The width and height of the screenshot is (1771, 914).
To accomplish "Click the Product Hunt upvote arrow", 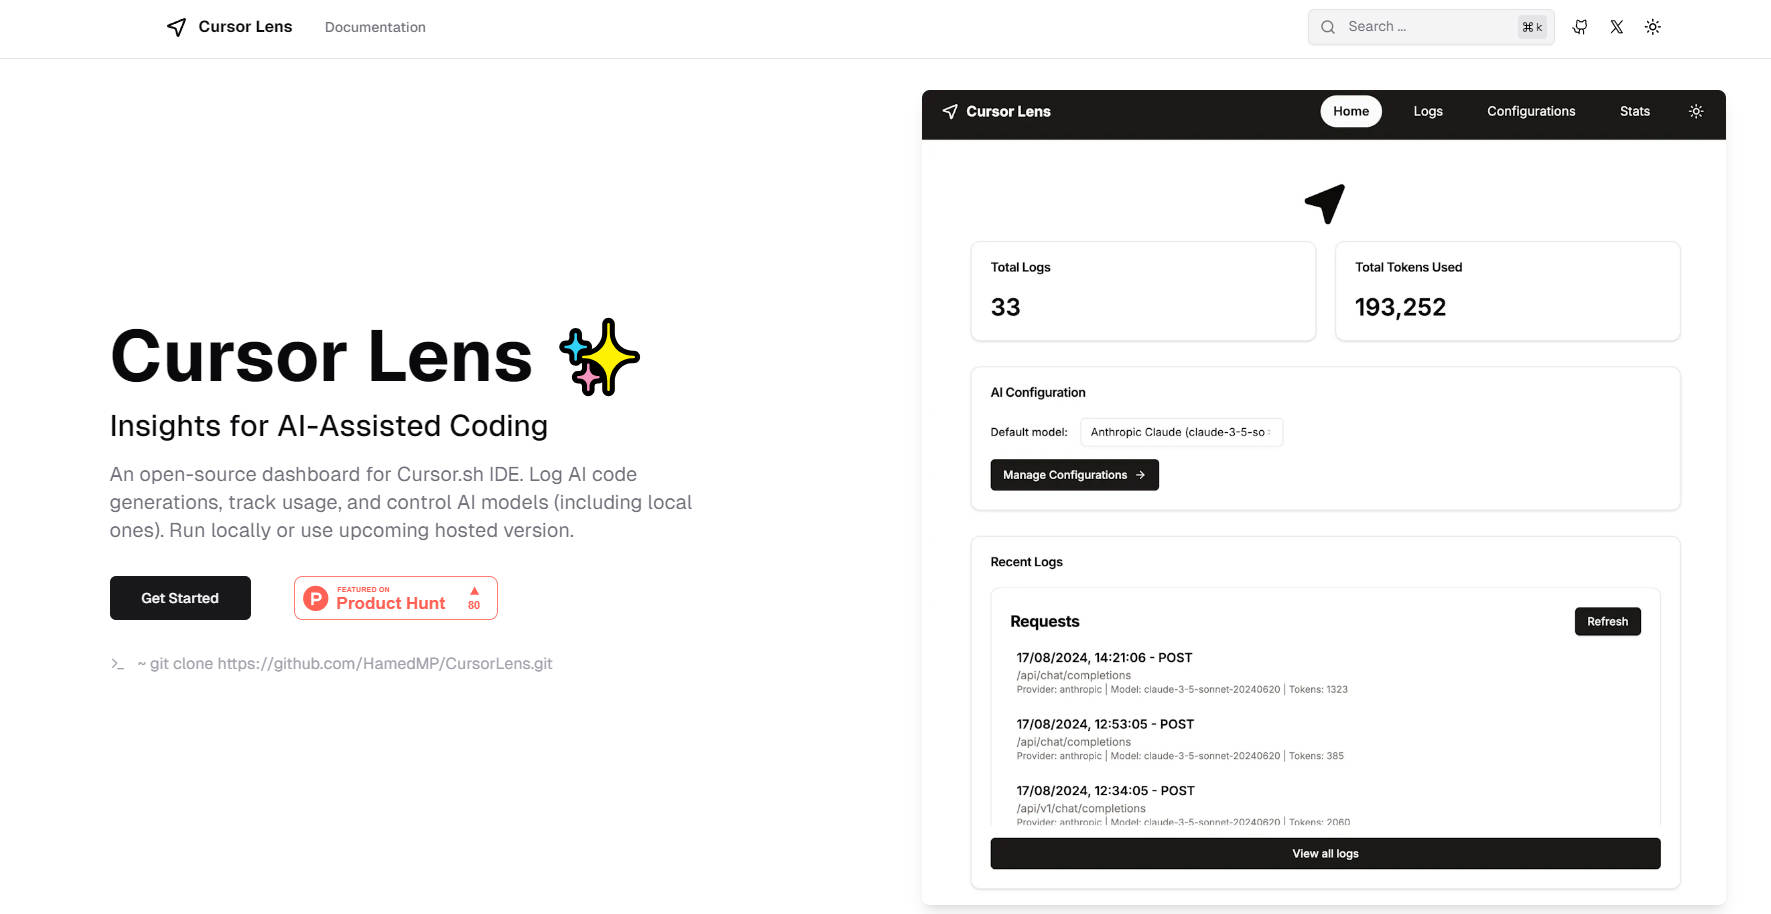I will (474, 591).
